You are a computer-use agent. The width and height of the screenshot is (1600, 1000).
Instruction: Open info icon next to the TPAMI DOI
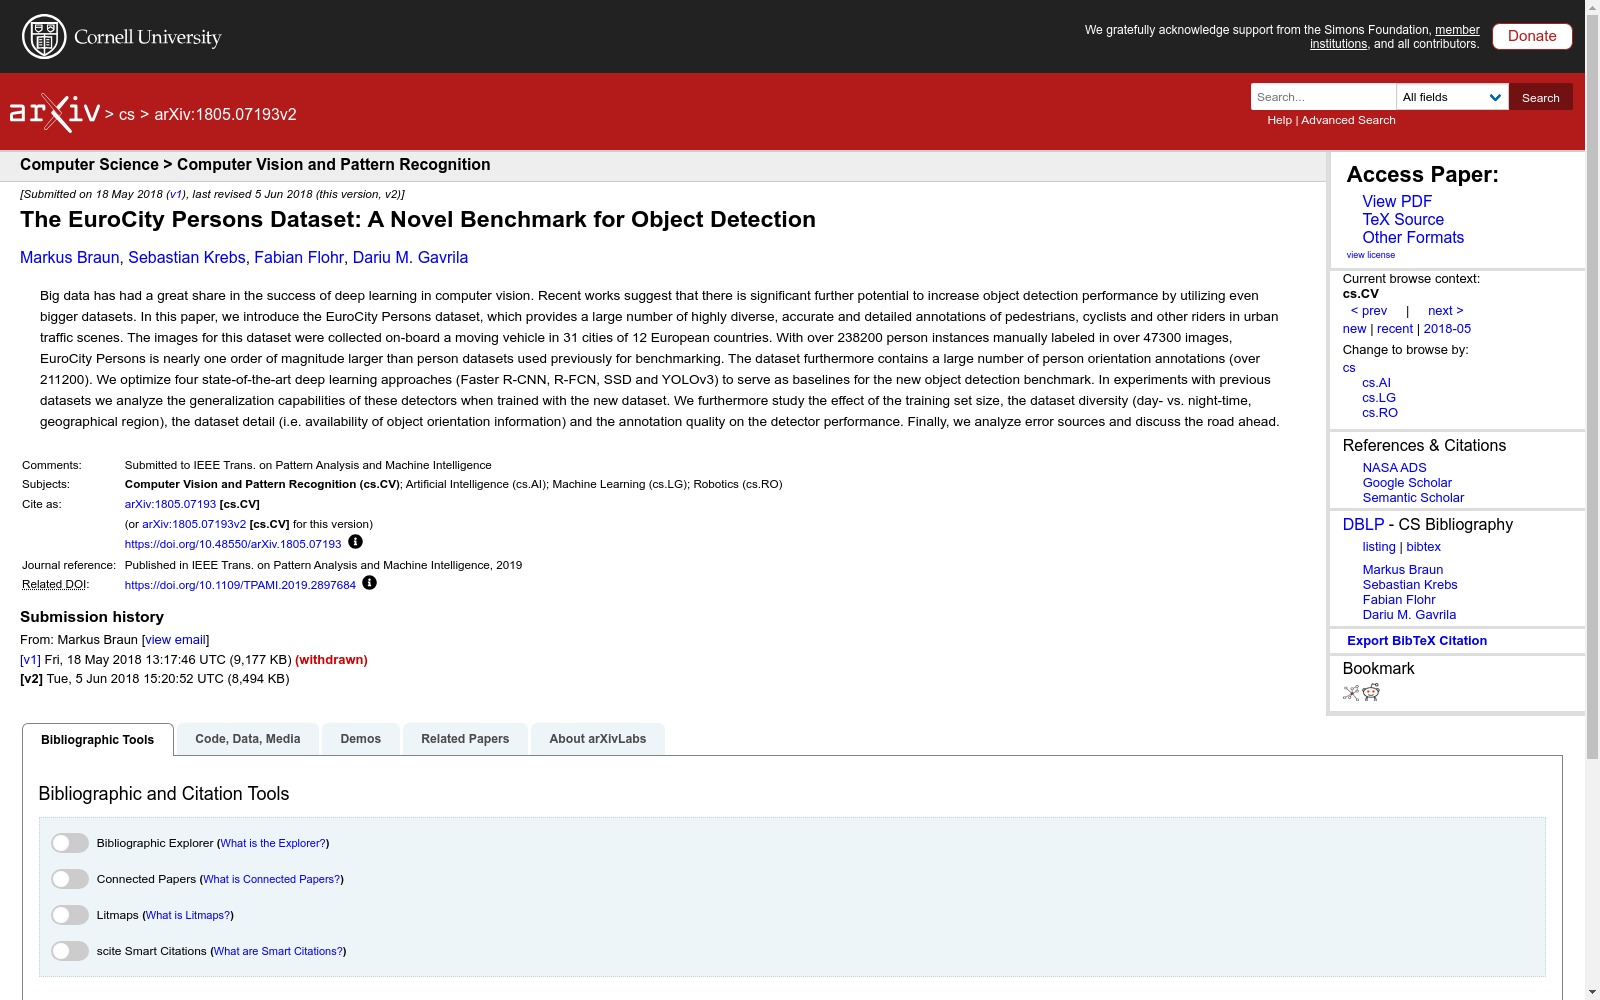click(369, 583)
